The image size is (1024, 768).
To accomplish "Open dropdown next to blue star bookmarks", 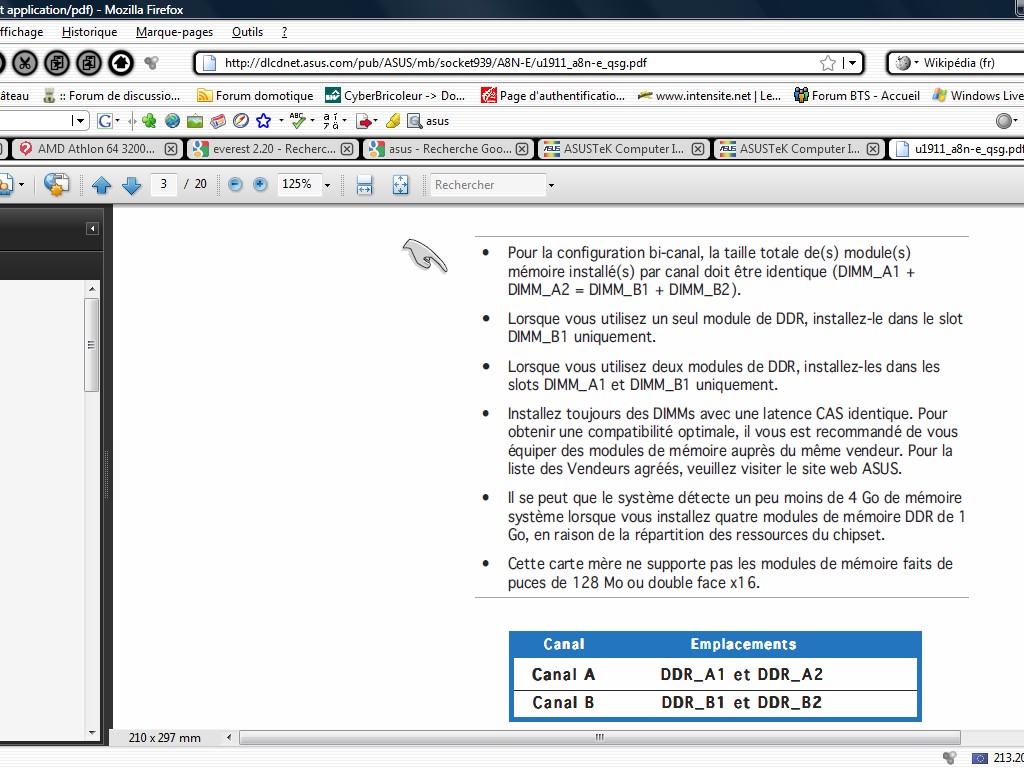I will [281, 121].
